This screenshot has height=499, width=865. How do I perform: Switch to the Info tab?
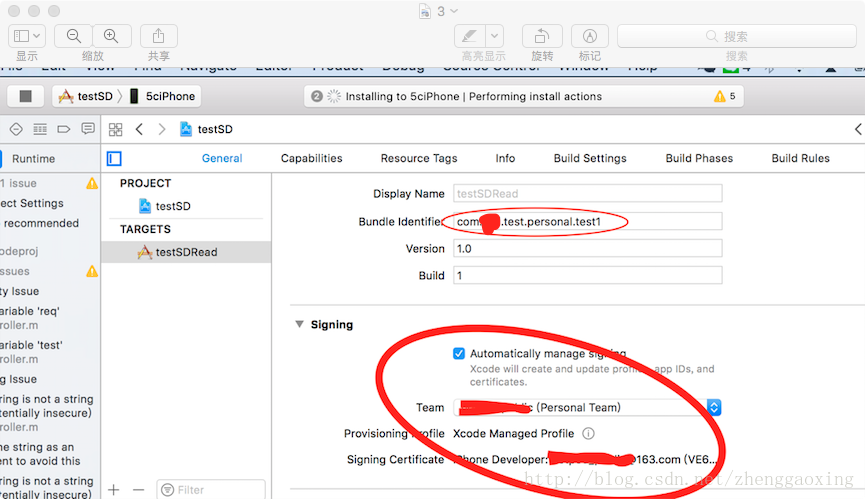pyautogui.click(x=505, y=158)
